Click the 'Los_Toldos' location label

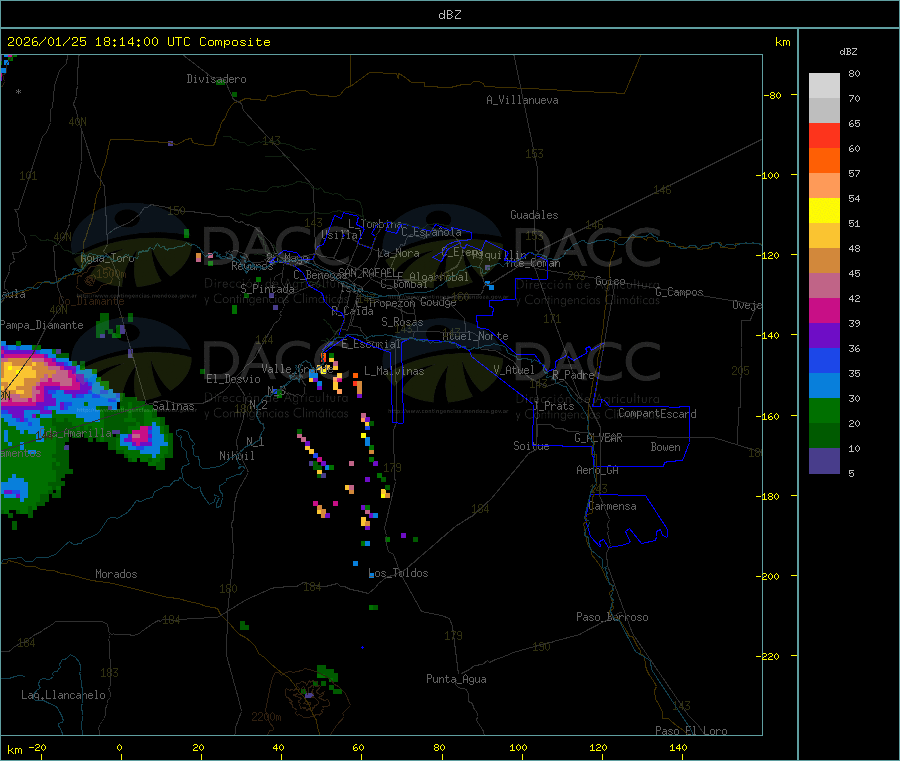pos(398,573)
